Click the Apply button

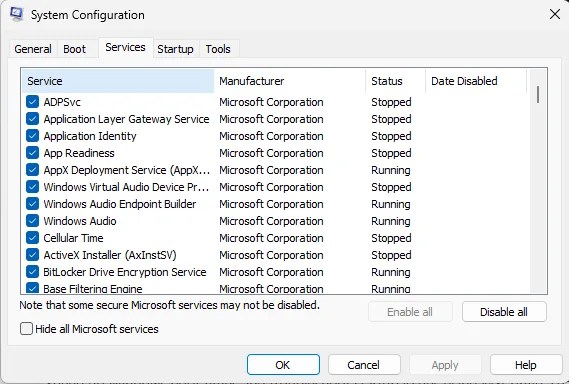coord(445,365)
